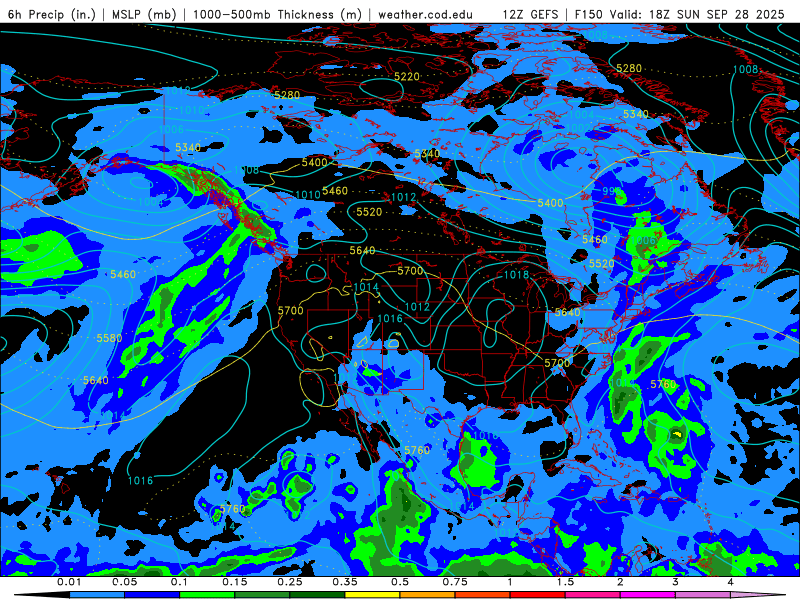Click the legend value 4
Image resolution: width=800 pixels, height=600 pixels.
click(731, 582)
